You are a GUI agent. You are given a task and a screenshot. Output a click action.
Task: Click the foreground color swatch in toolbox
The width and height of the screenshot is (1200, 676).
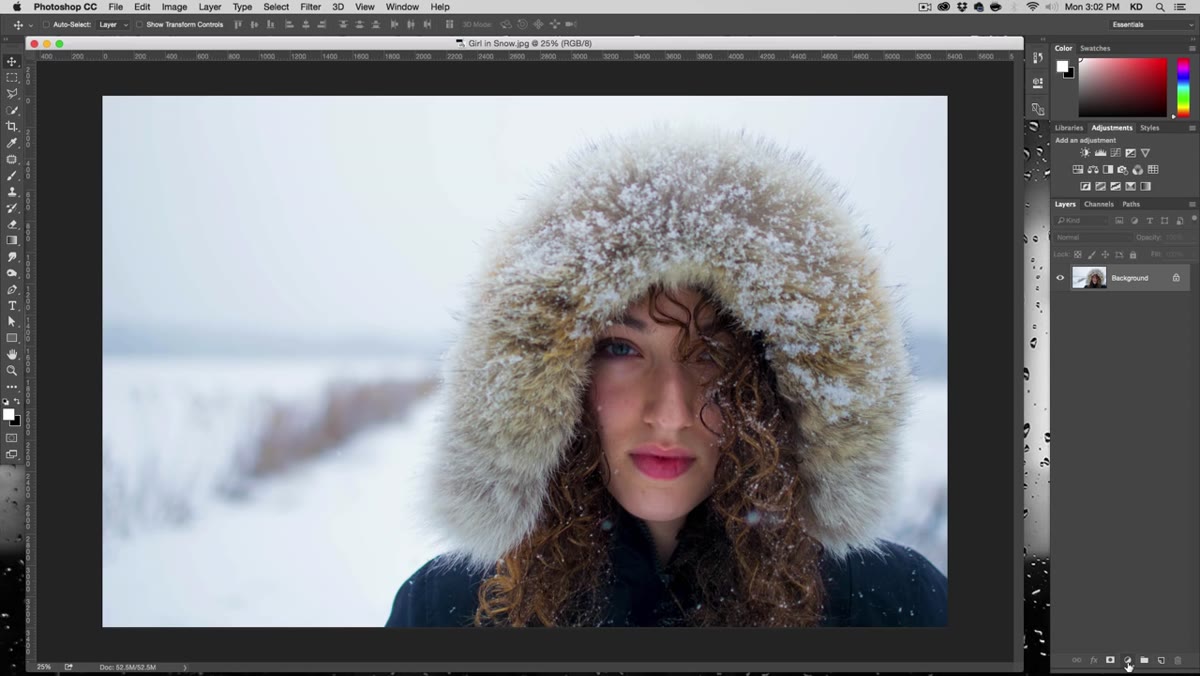point(8,414)
